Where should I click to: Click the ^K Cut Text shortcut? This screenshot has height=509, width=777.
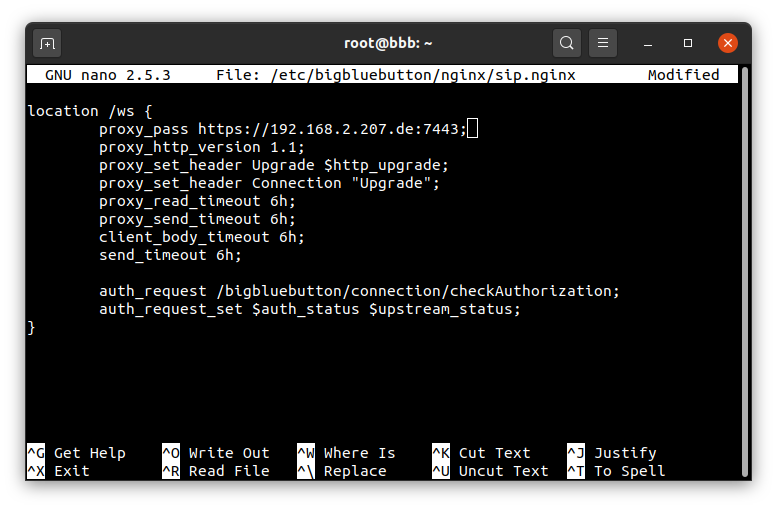pyautogui.click(x=481, y=452)
